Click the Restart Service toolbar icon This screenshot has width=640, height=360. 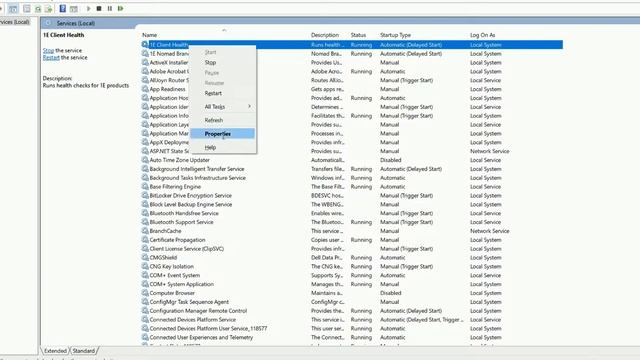click(120, 8)
